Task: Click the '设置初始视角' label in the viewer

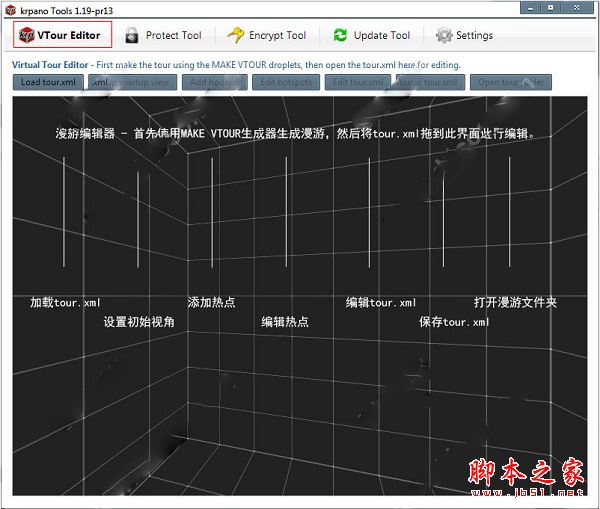Action: click(139, 322)
